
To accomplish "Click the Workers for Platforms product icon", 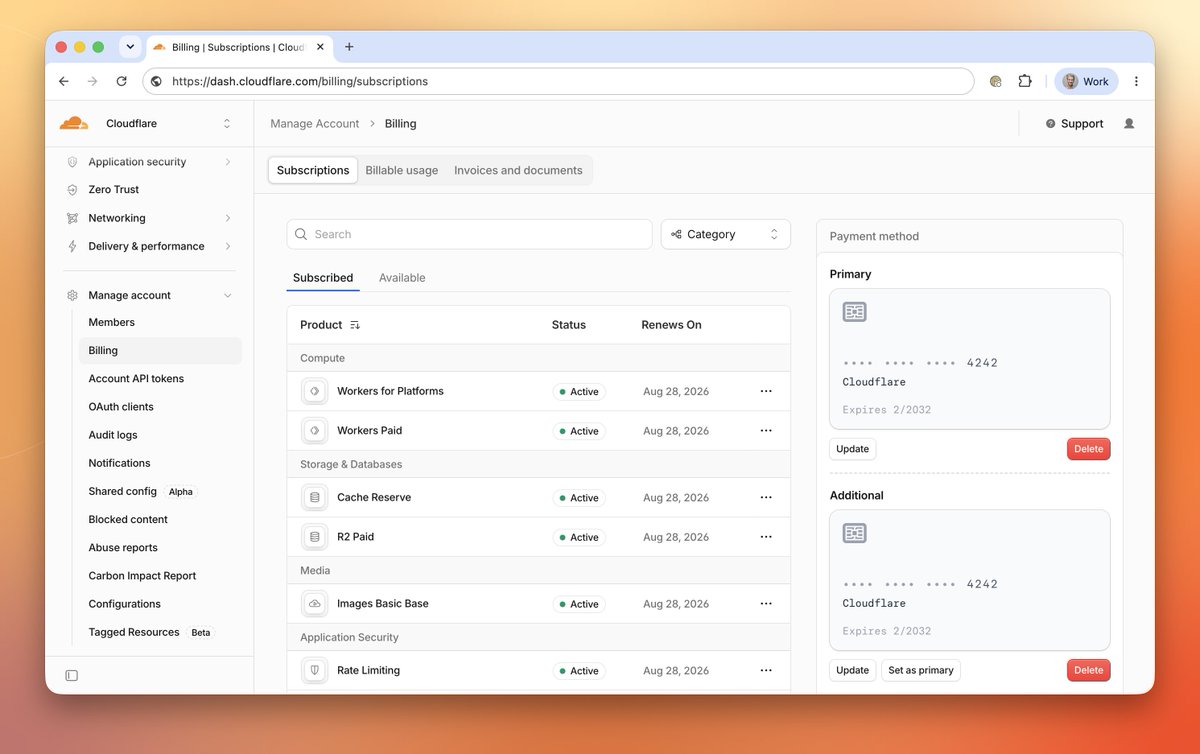I will (x=315, y=391).
